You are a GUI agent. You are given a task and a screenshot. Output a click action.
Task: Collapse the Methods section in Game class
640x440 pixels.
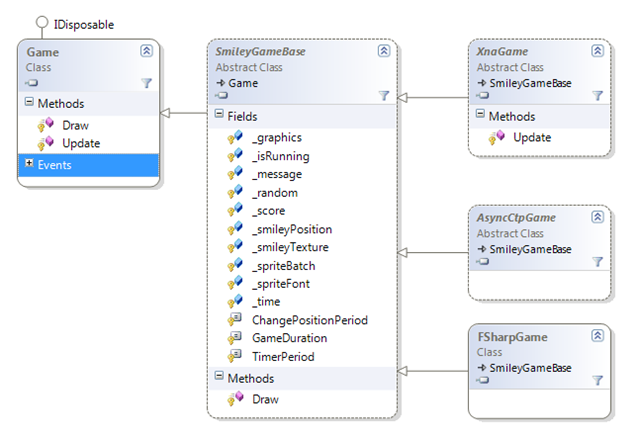(29, 102)
